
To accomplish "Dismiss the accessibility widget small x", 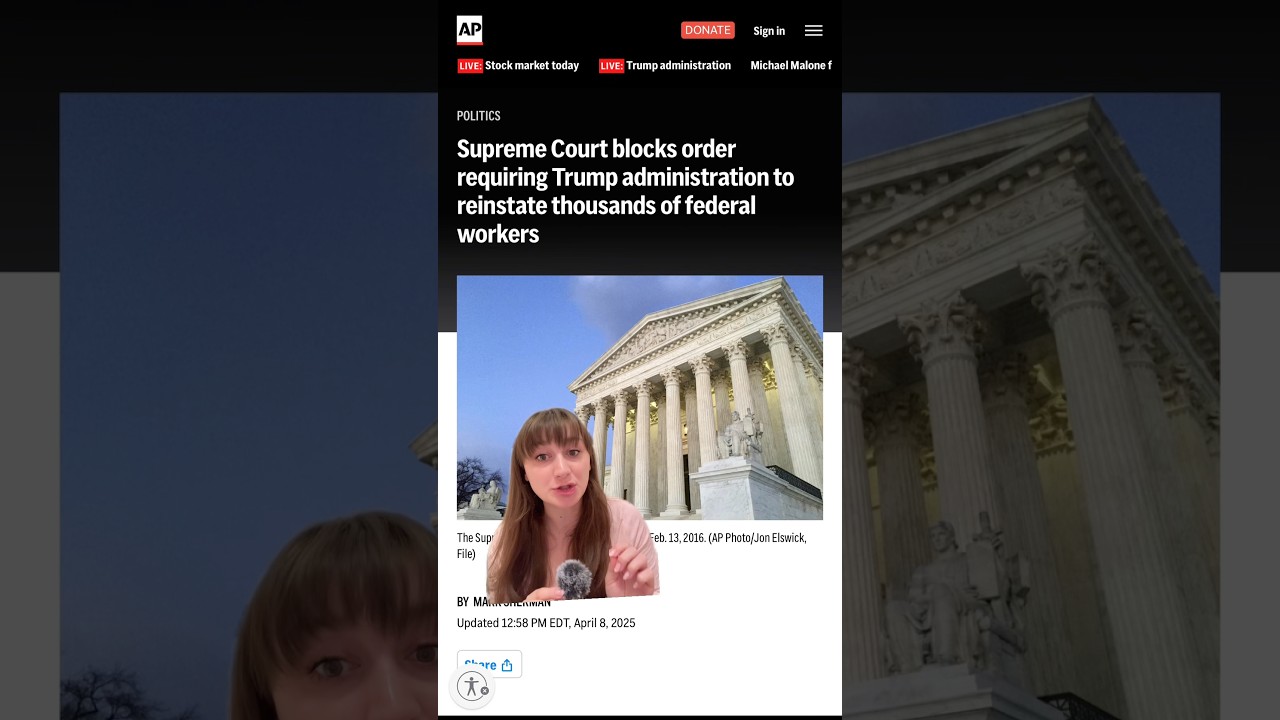I will pyautogui.click(x=485, y=691).
